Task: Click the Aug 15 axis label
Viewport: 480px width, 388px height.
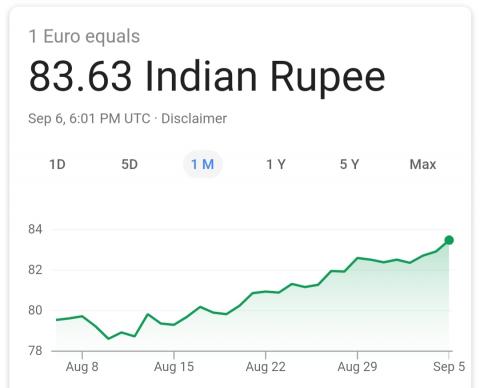Action: [174, 367]
